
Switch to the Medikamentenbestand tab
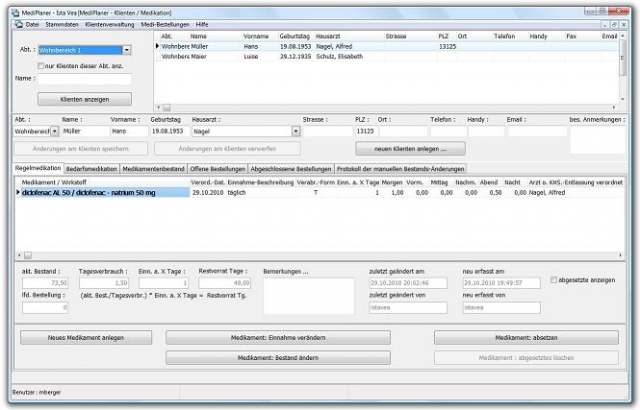click(x=153, y=169)
